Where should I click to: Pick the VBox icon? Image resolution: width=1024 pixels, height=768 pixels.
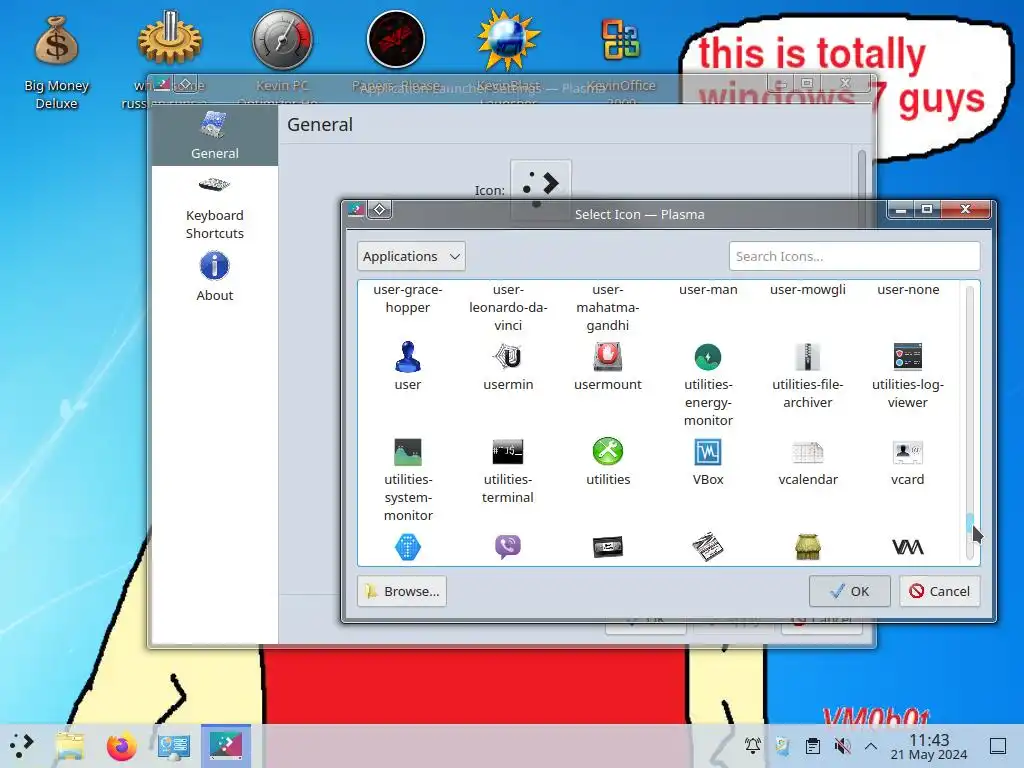point(708,452)
